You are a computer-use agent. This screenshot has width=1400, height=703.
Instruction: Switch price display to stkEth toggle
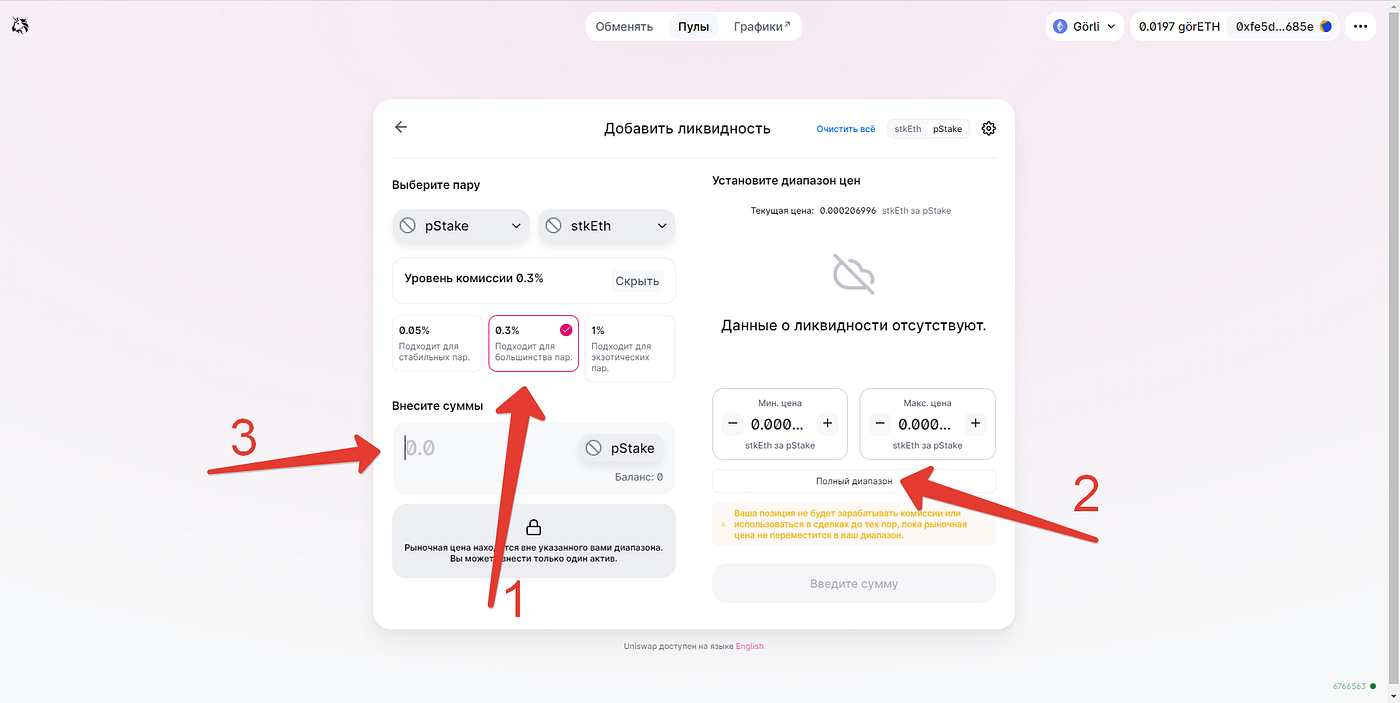point(908,129)
